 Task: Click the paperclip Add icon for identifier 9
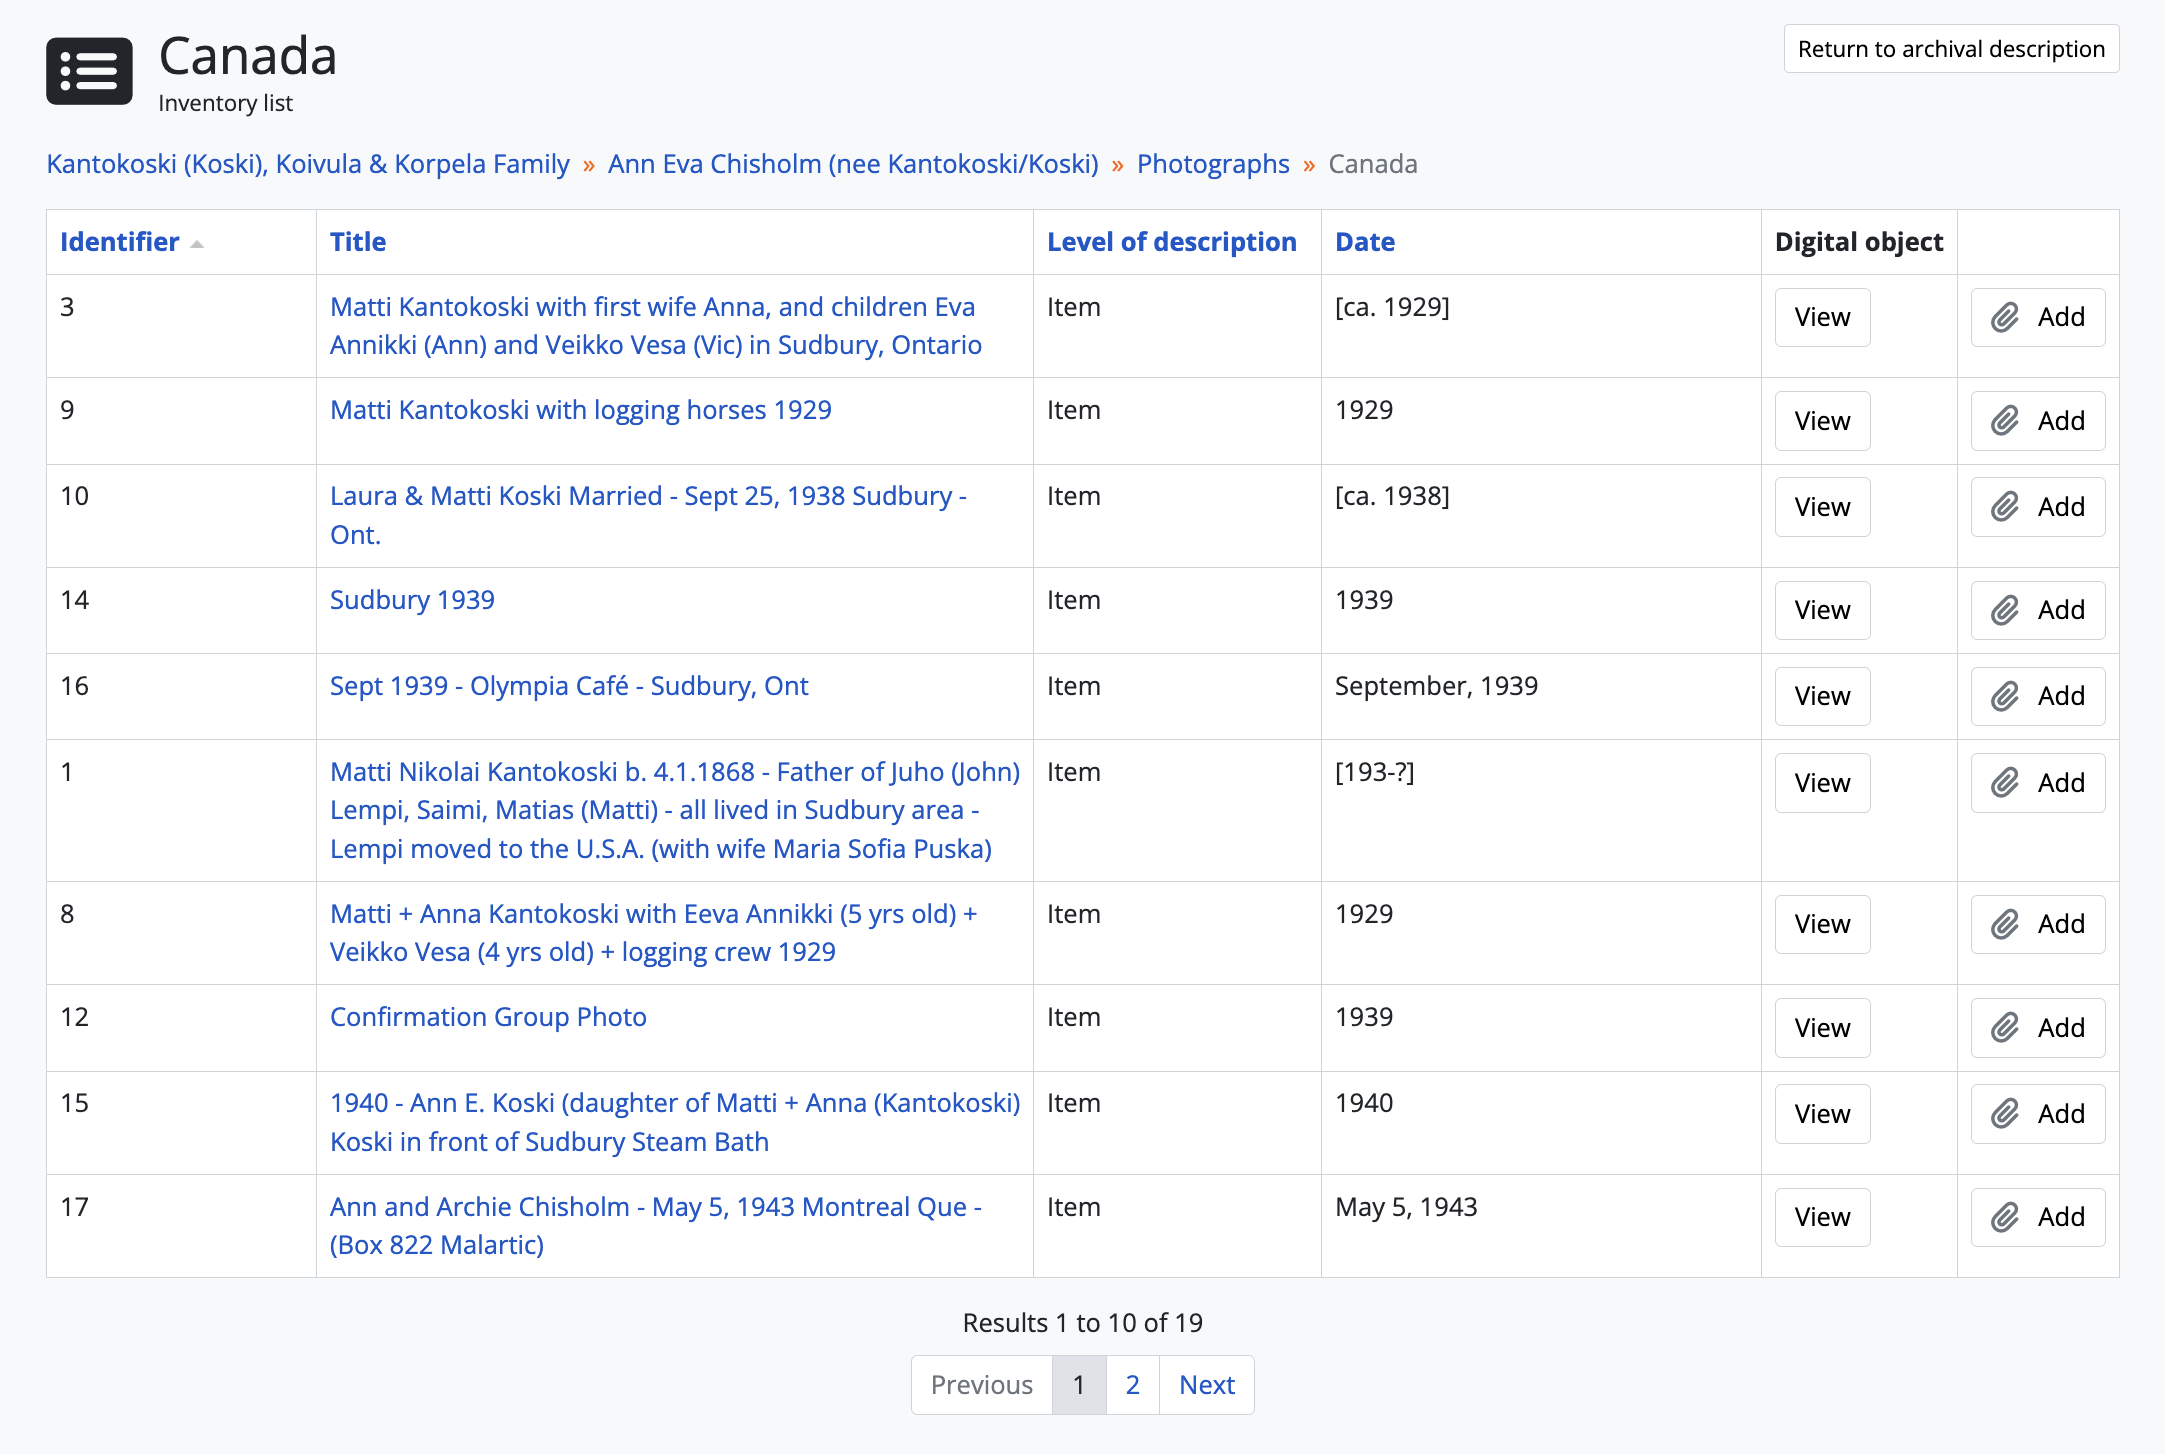pyautogui.click(x=2005, y=421)
